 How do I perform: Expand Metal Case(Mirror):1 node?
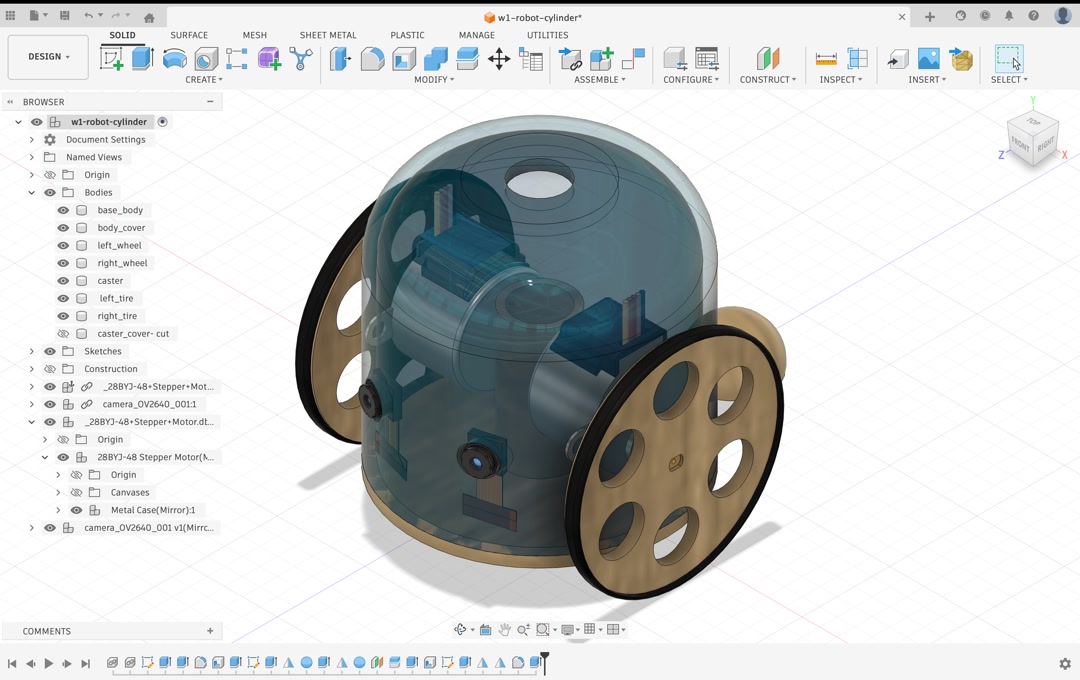[x=59, y=511]
